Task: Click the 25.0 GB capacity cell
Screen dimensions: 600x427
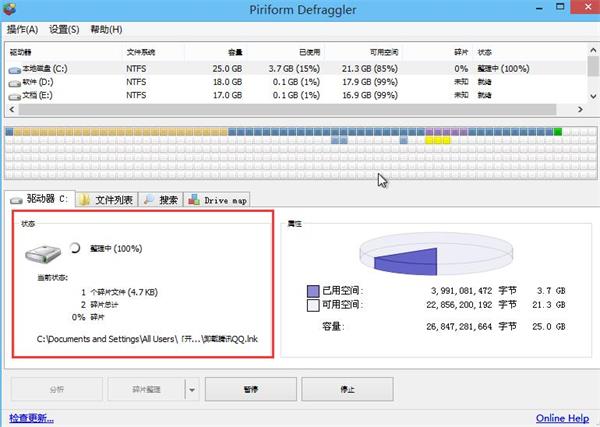Action: (227, 69)
